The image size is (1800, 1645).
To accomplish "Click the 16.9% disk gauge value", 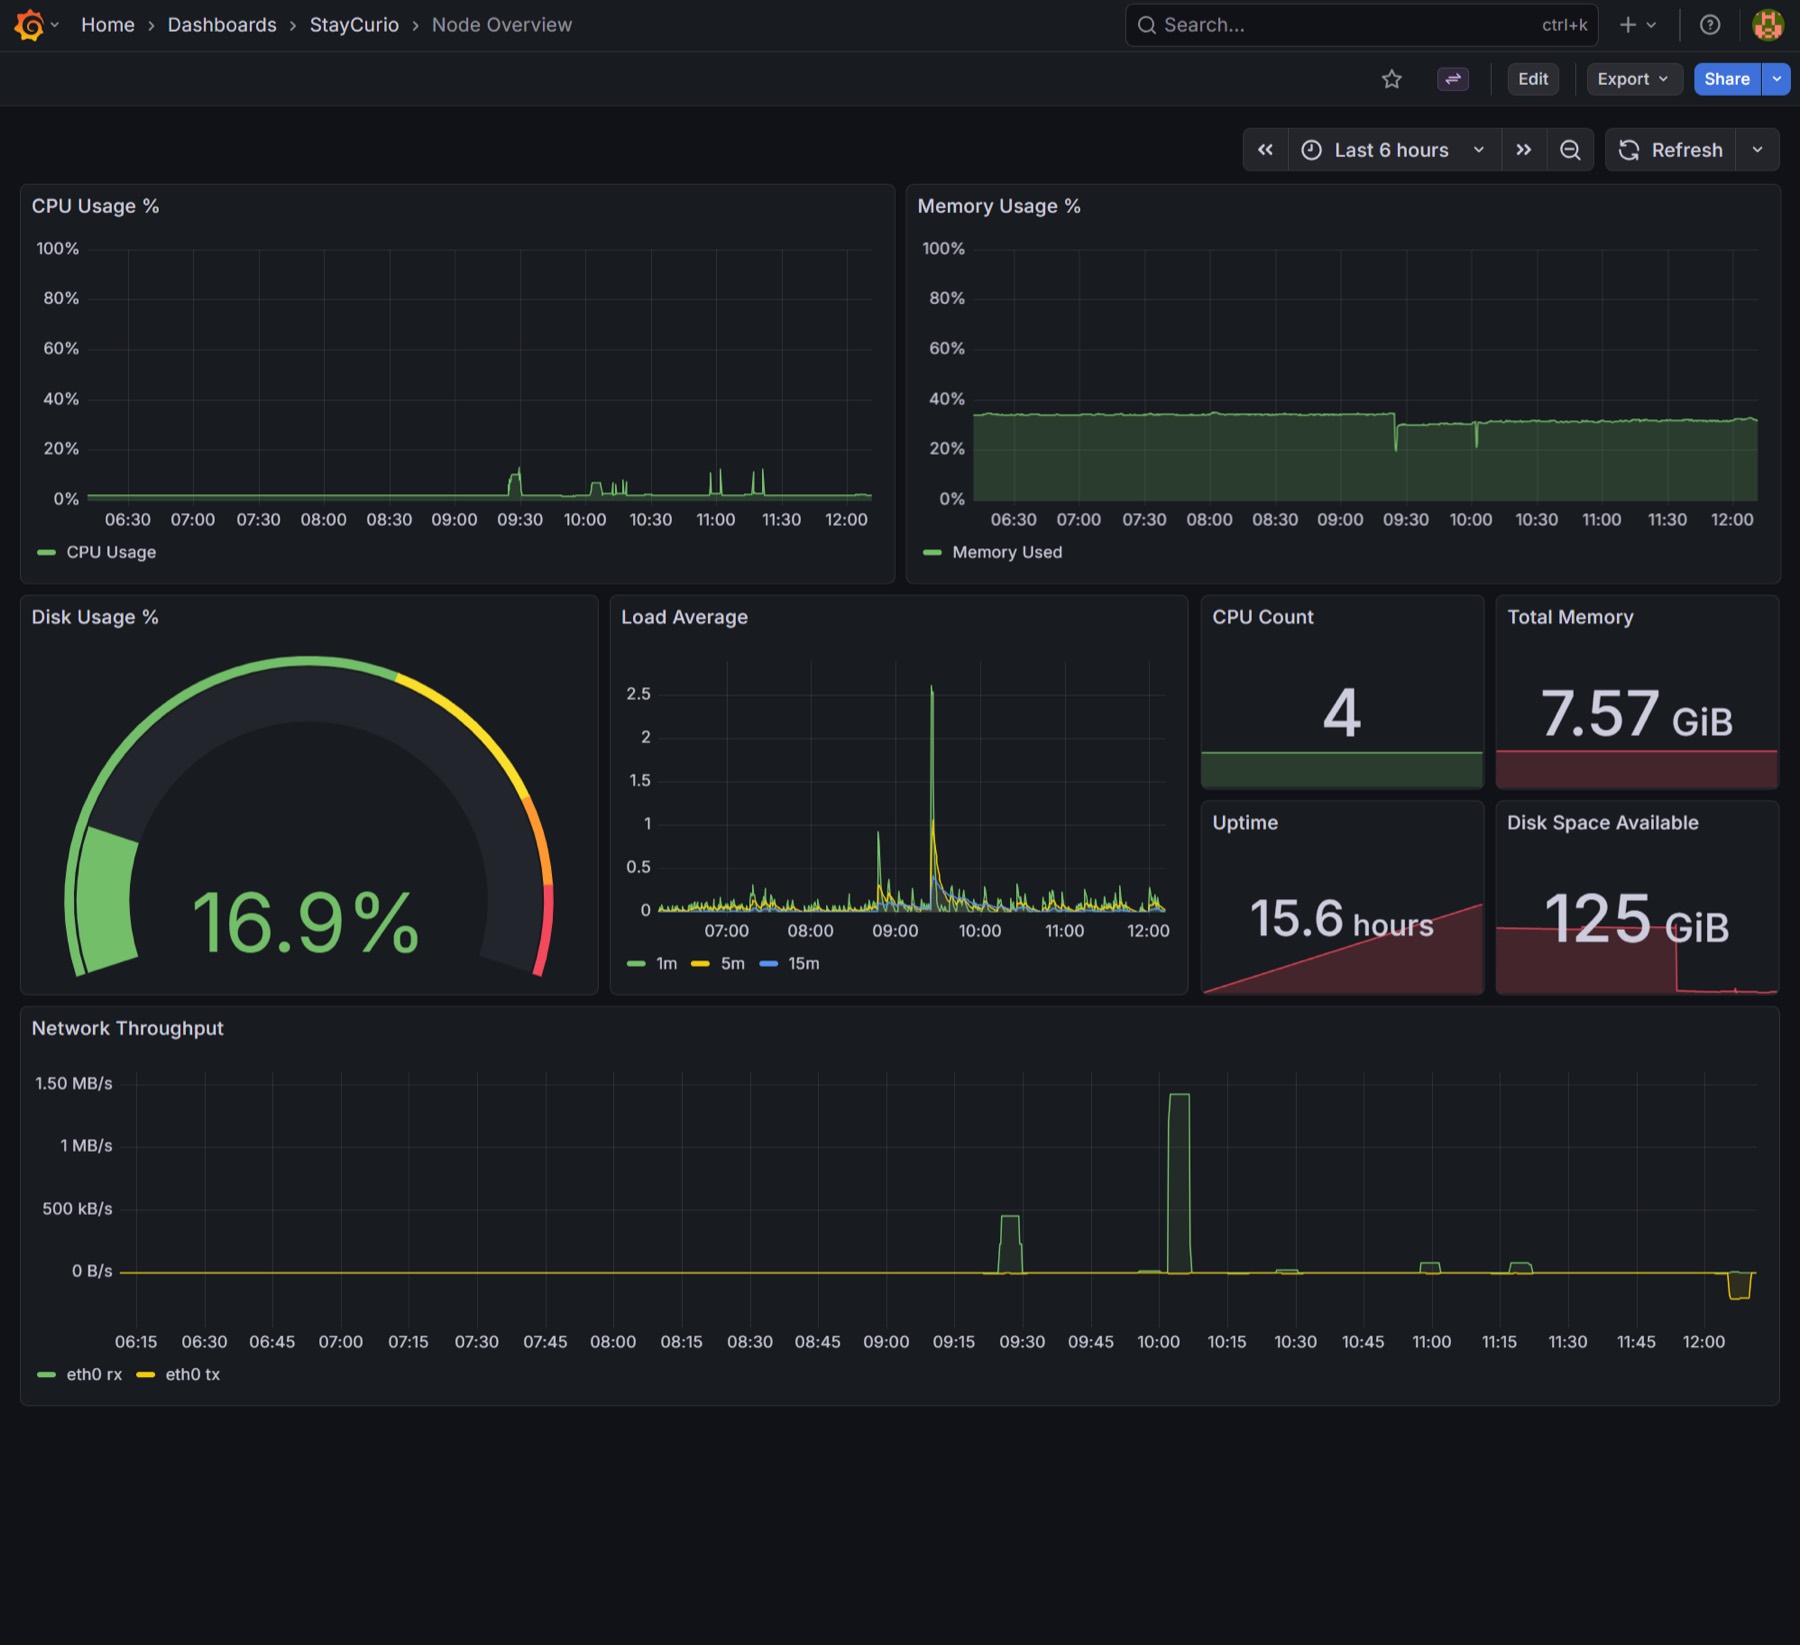I will pyautogui.click(x=305, y=922).
